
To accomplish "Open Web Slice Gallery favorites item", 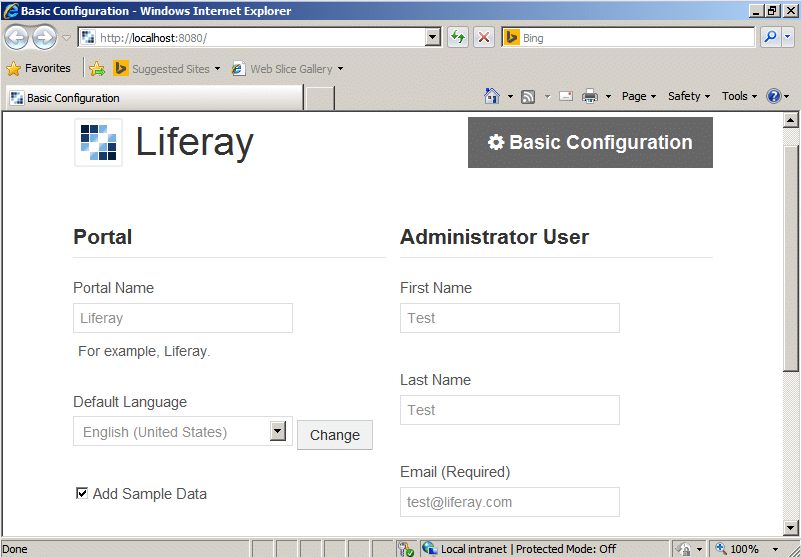I will (x=287, y=68).
